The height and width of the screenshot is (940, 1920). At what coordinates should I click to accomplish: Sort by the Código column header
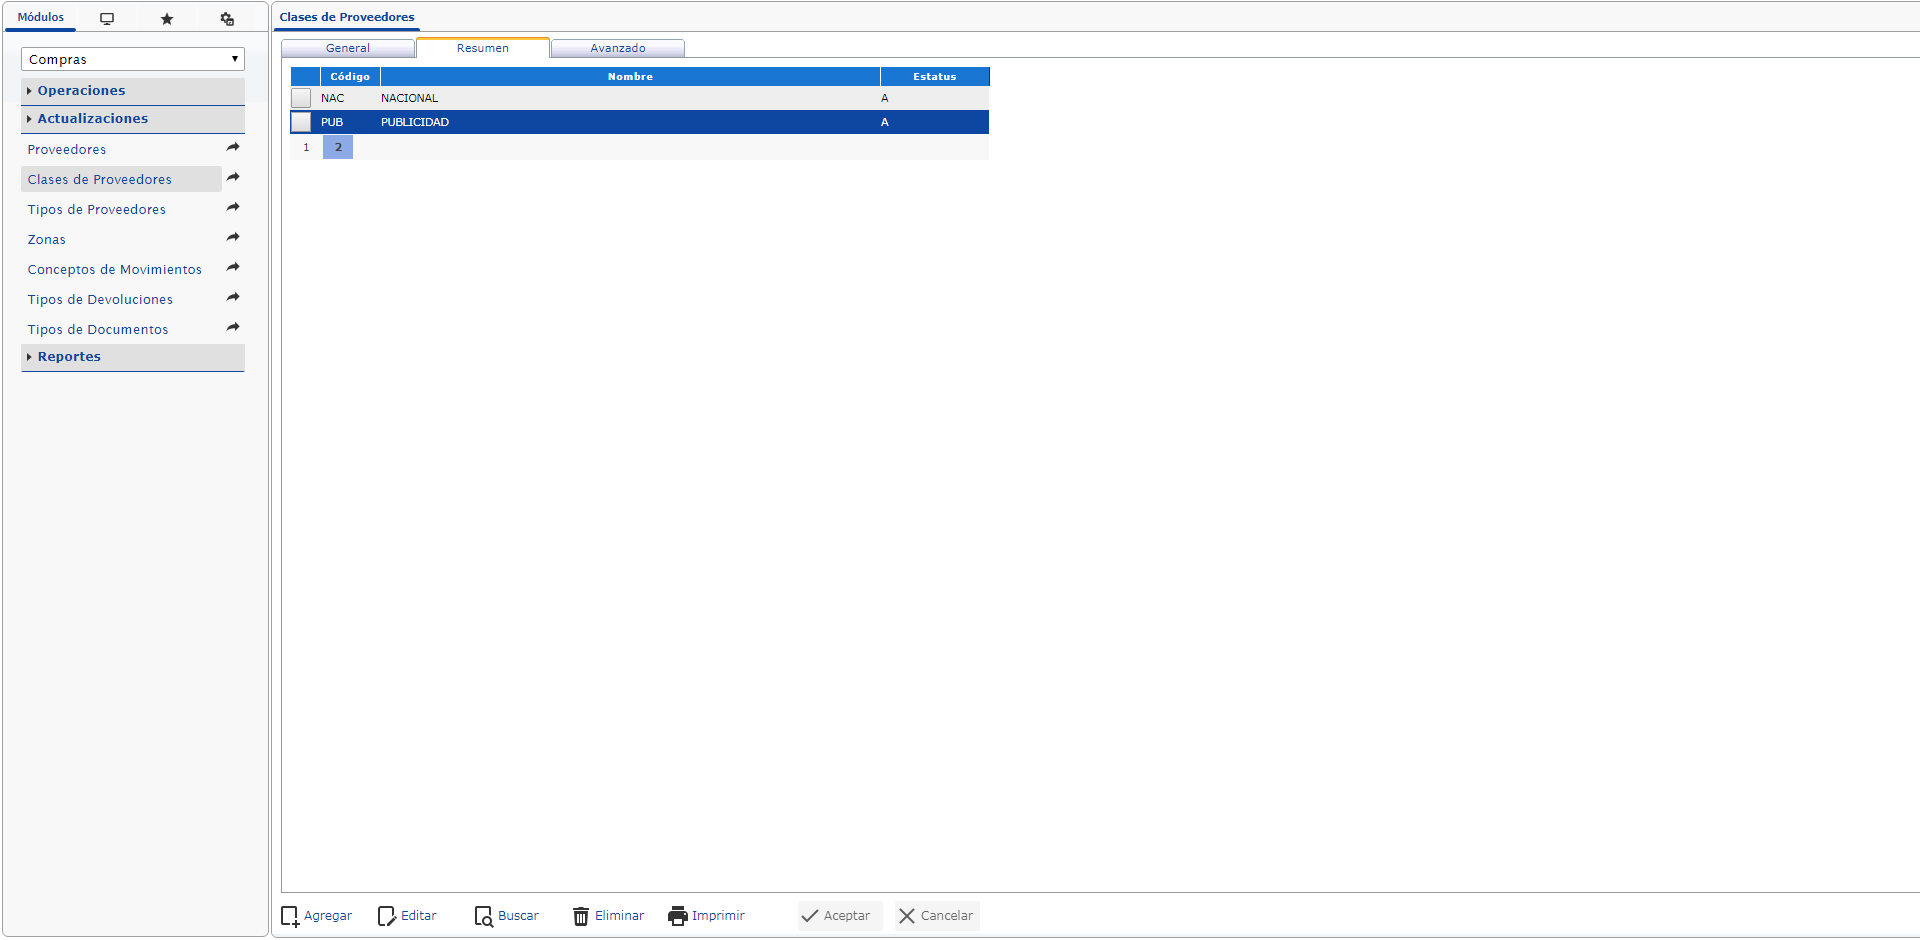click(x=350, y=76)
